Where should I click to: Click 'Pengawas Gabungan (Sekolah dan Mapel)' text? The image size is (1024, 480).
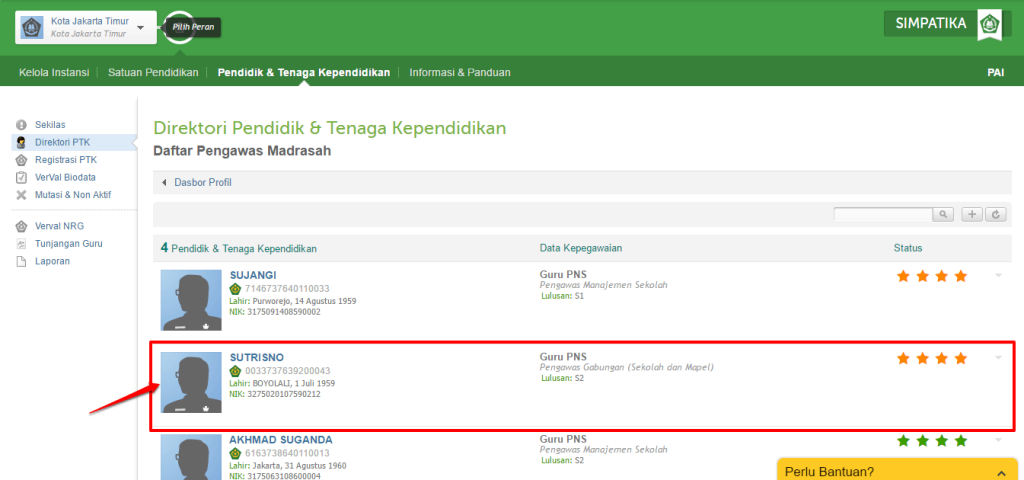tap(626, 368)
